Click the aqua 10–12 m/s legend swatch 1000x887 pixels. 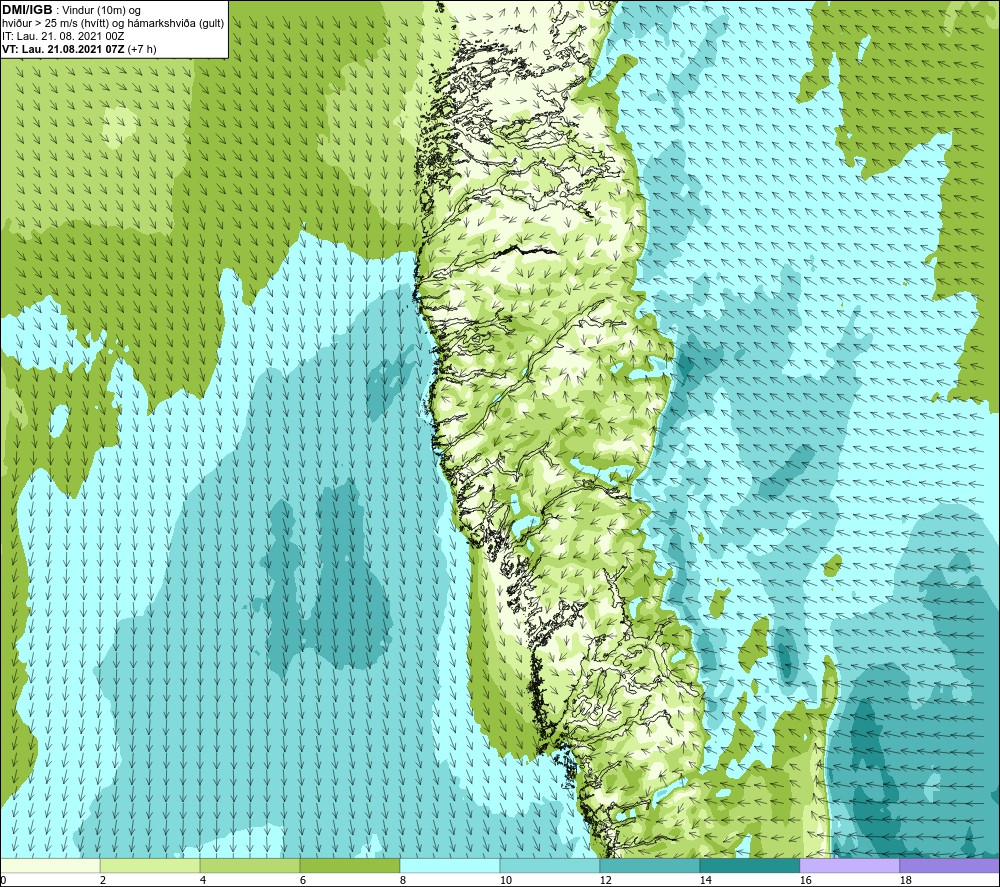point(550,866)
